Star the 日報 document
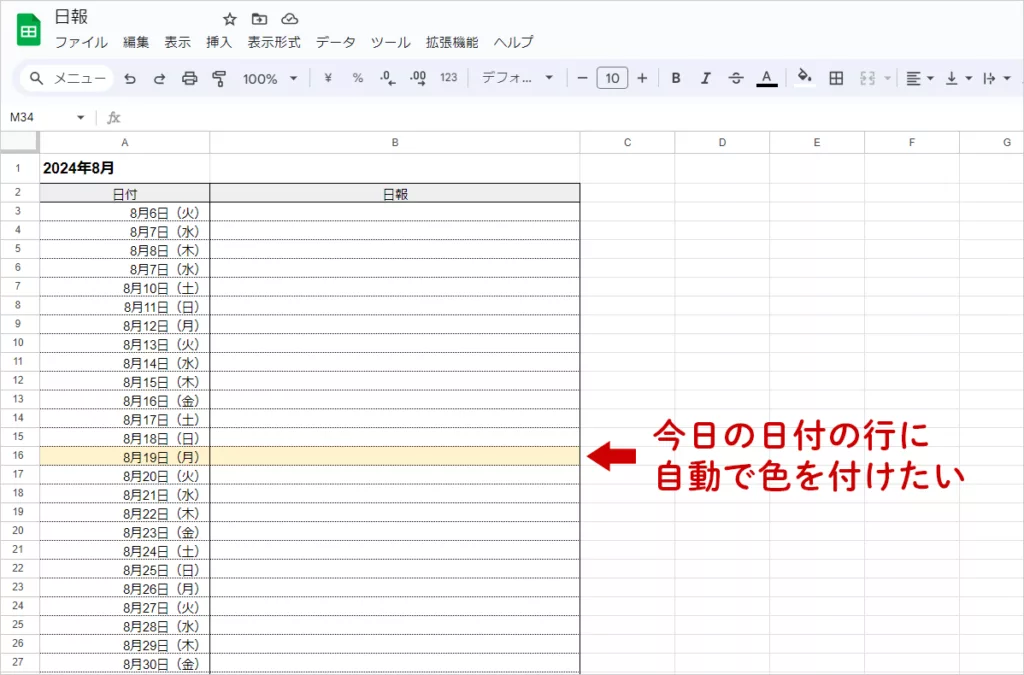The width and height of the screenshot is (1024, 675). pos(229,19)
